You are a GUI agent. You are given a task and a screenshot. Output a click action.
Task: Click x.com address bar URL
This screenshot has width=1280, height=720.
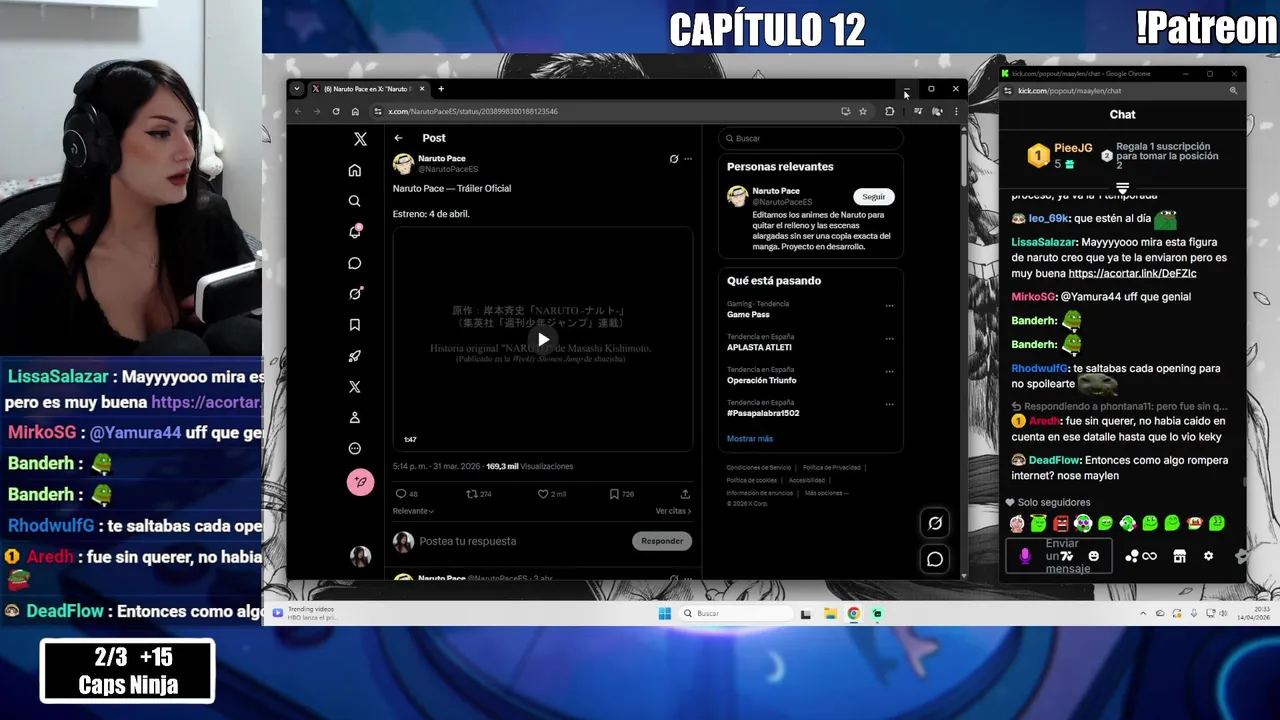click(473, 111)
